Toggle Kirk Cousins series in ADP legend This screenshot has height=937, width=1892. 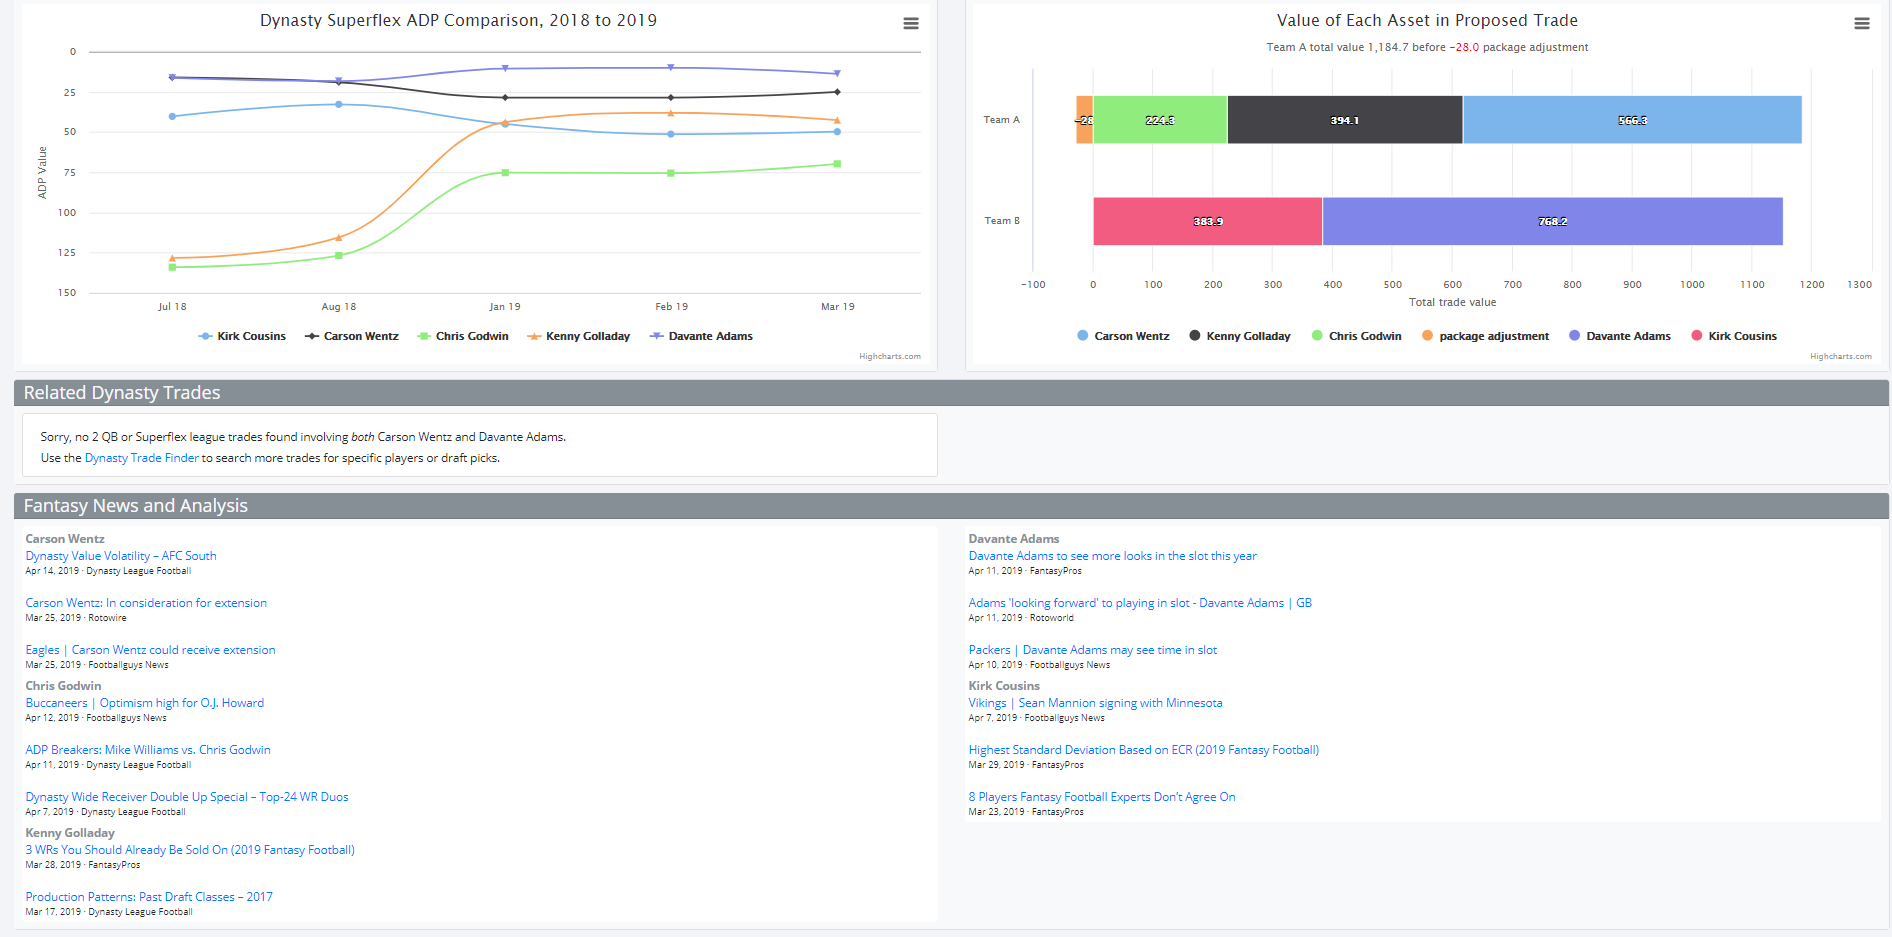coord(242,336)
